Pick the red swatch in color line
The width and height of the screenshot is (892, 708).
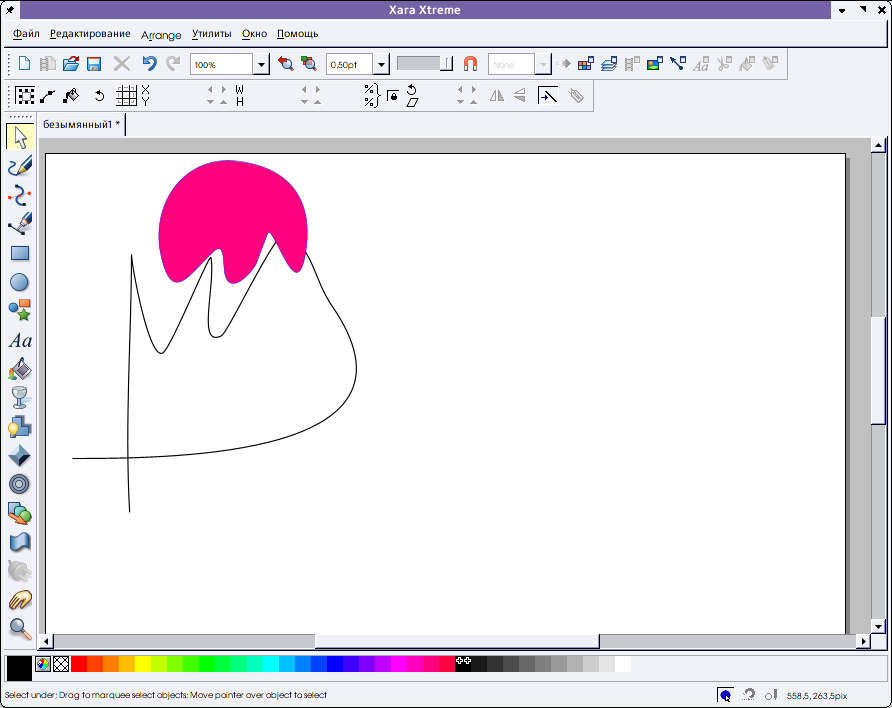tap(79, 664)
